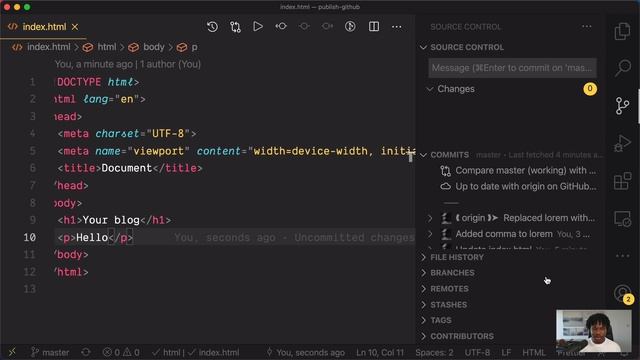This screenshot has width=640, height=360.
Task: Click 'Ln 10, Col 11' cursor position indicator
Action: coord(380,352)
